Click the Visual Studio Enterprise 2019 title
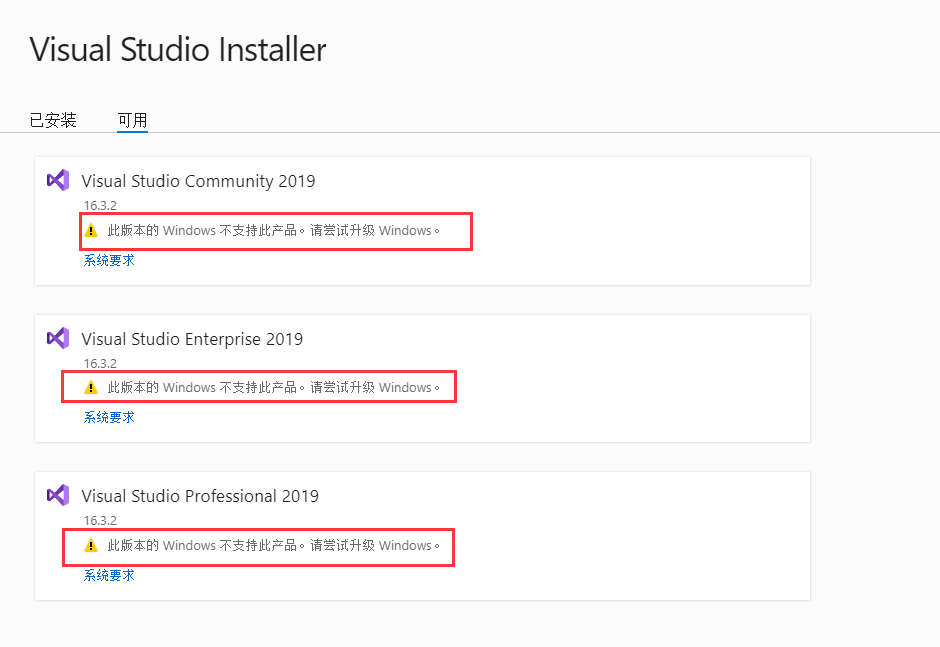The image size is (940, 647). tap(192, 339)
